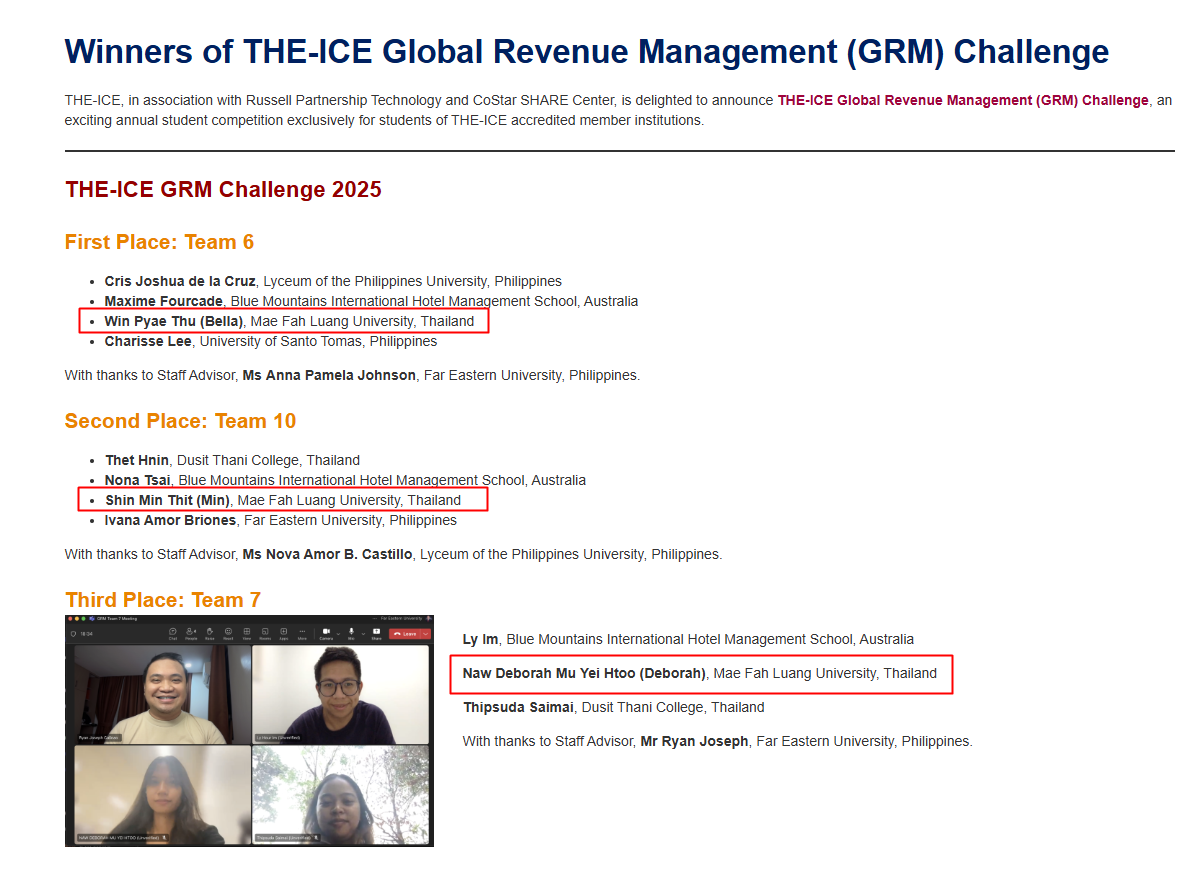Expand the camera options chevron
1204x871 pixels.
coord(337,634)
